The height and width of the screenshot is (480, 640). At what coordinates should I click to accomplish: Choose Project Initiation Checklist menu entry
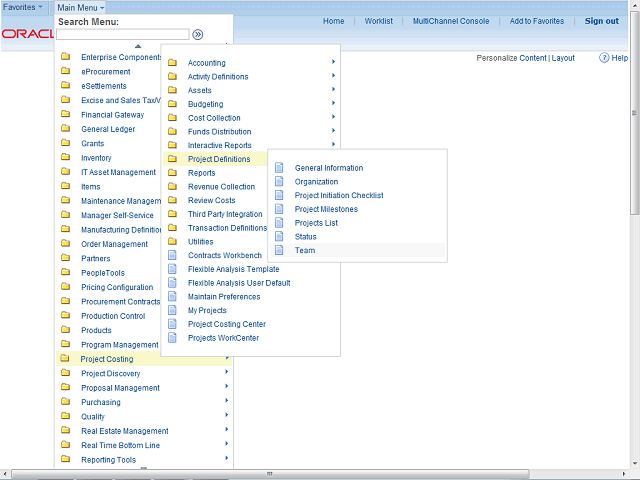pyautogui.click(x=339, y=196)
